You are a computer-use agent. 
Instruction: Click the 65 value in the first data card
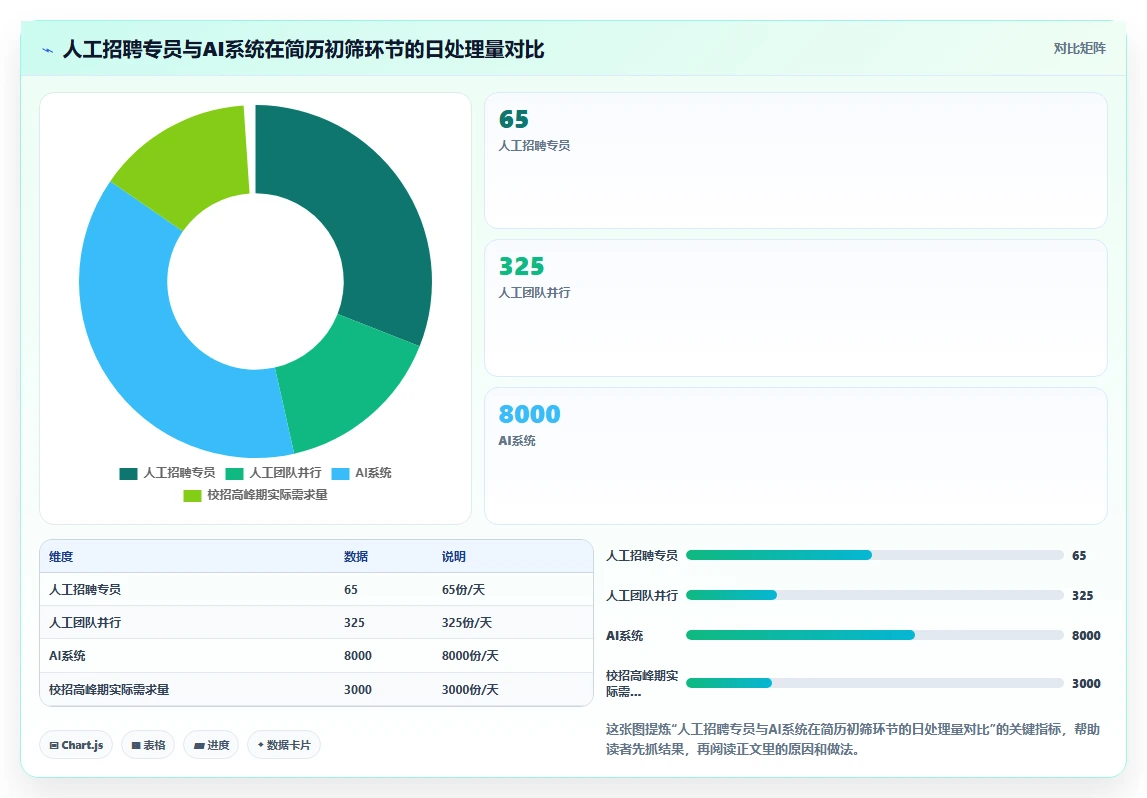[x=514, y=119]
